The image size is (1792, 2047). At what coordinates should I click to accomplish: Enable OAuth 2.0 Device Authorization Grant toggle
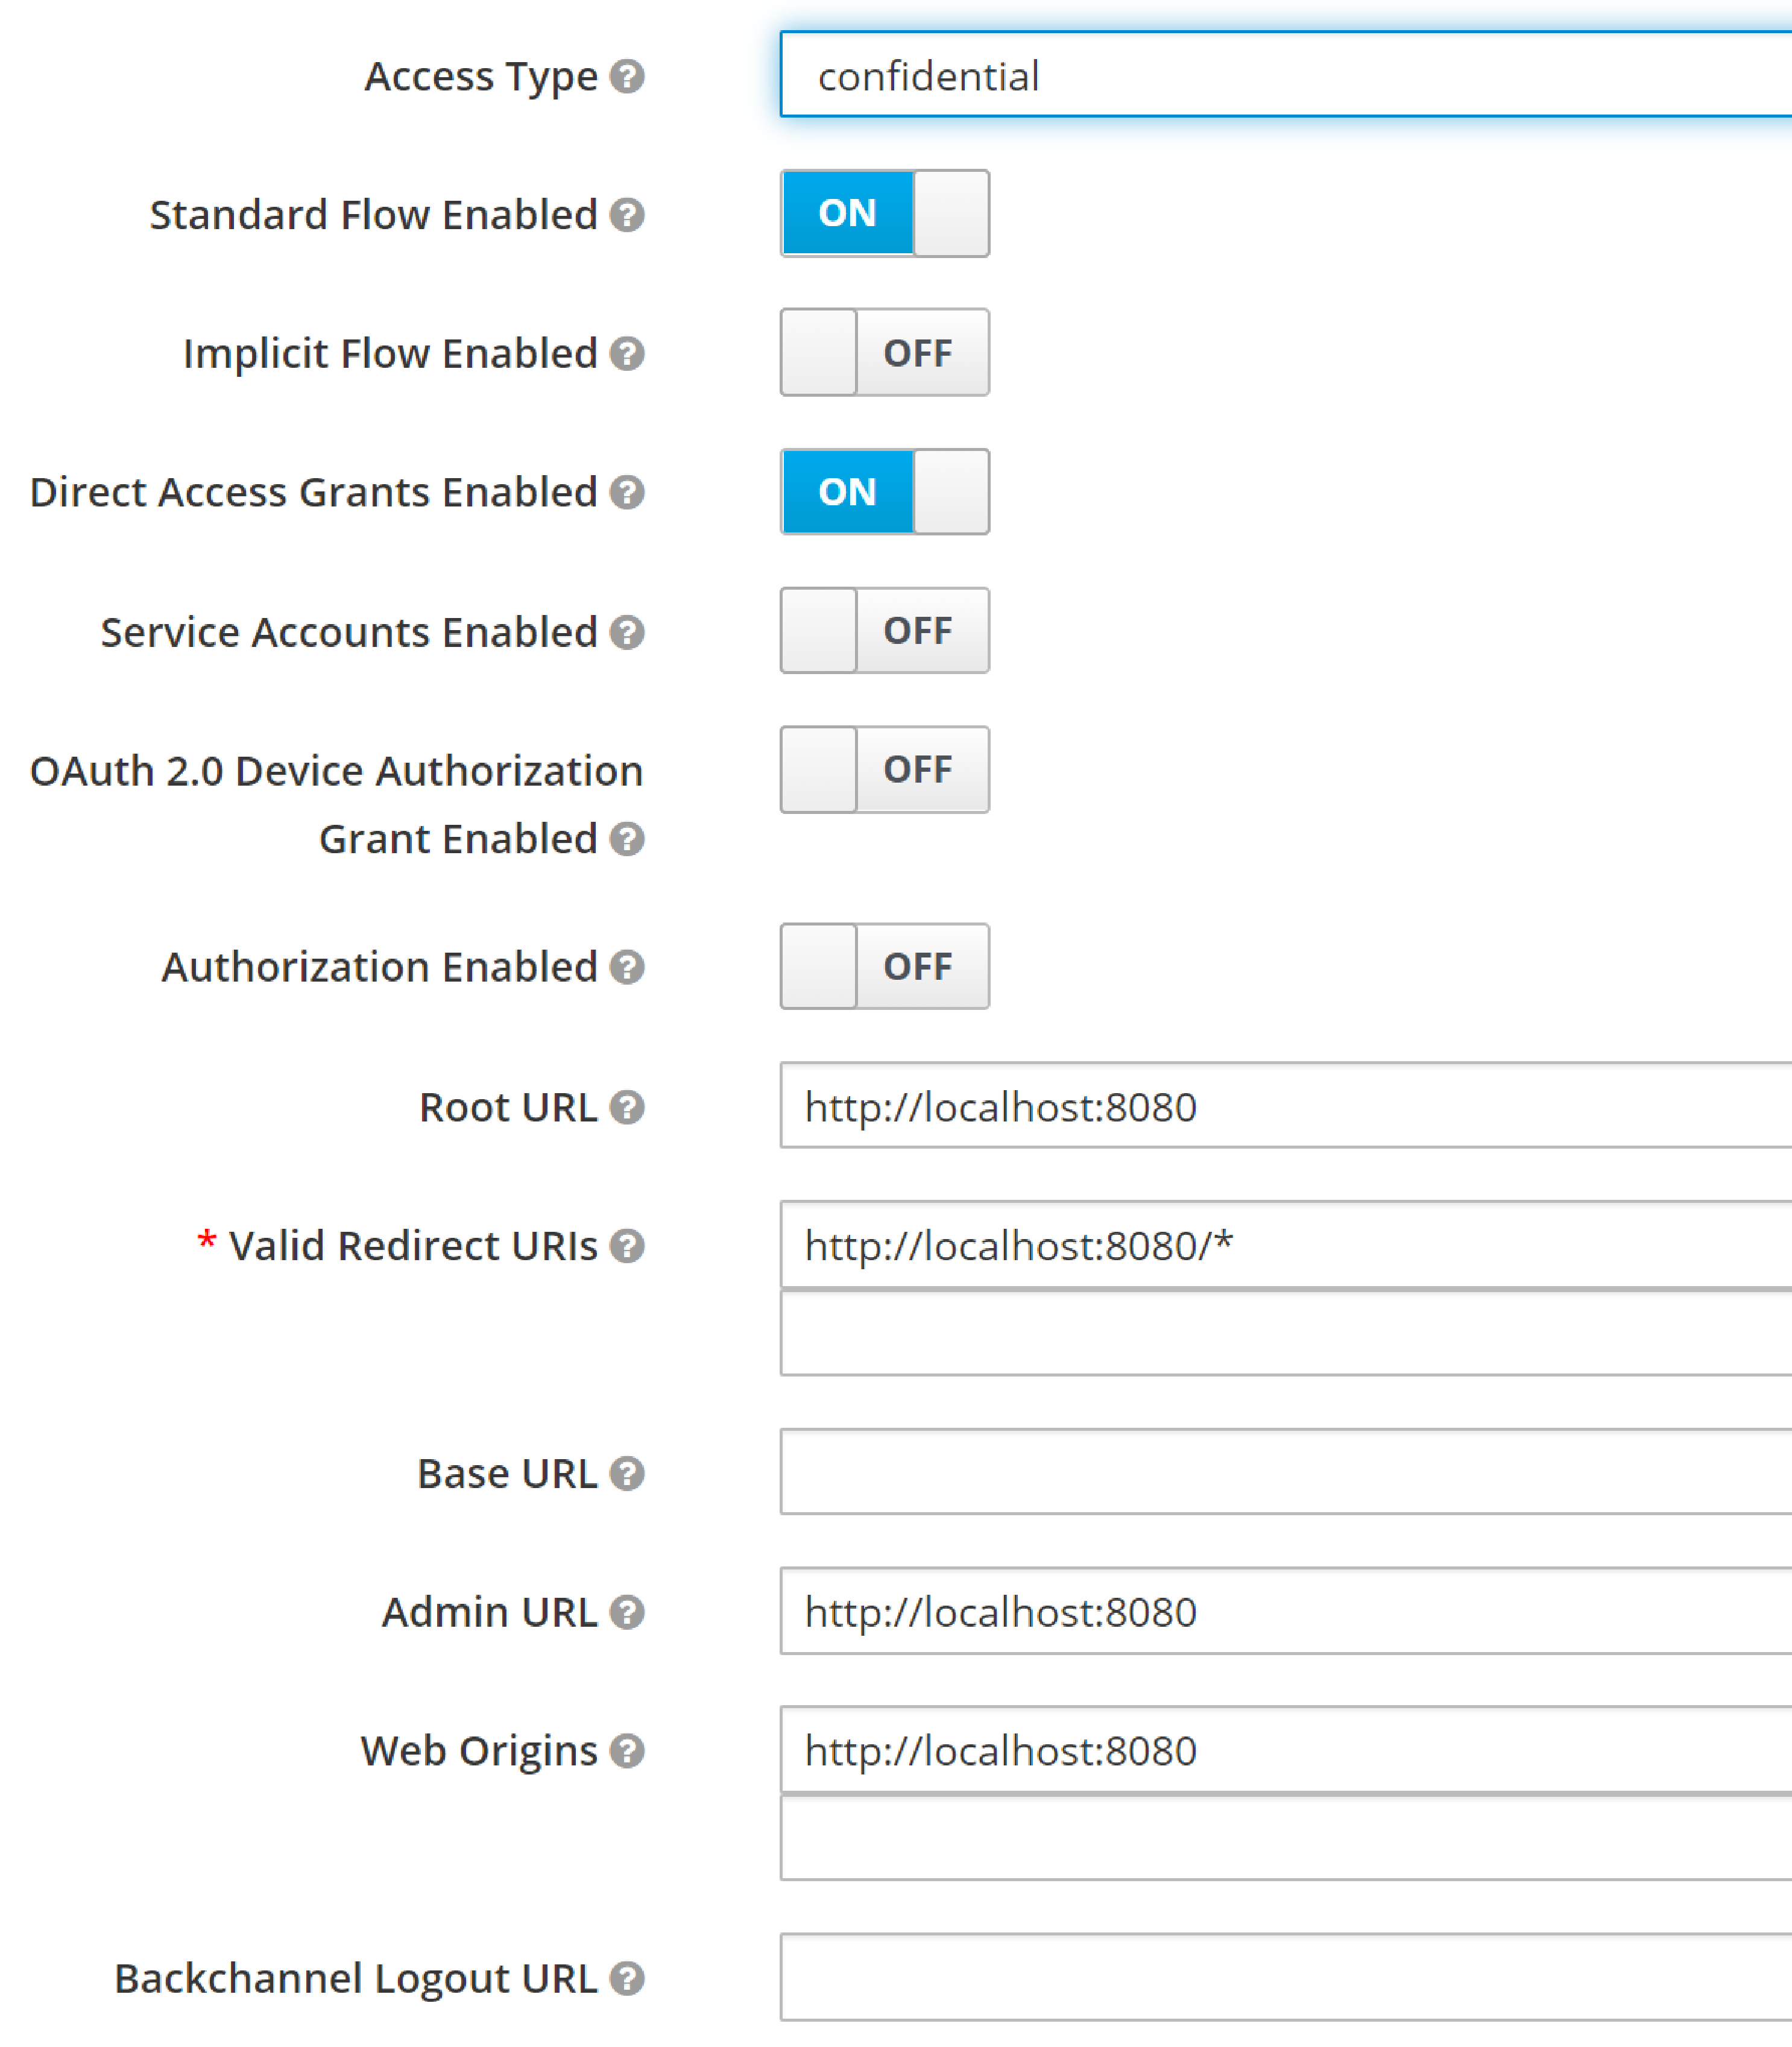(884, 769)
